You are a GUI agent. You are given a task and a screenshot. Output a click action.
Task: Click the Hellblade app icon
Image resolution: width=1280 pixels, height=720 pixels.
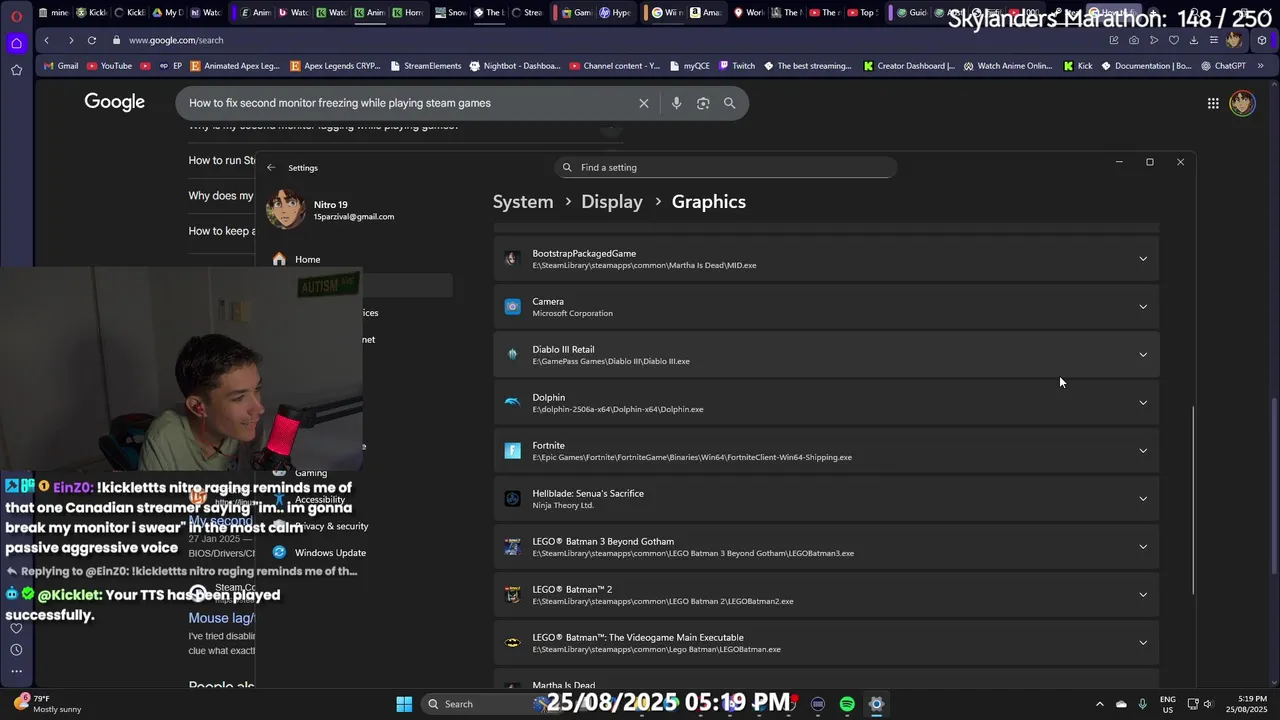click(512, 499)
